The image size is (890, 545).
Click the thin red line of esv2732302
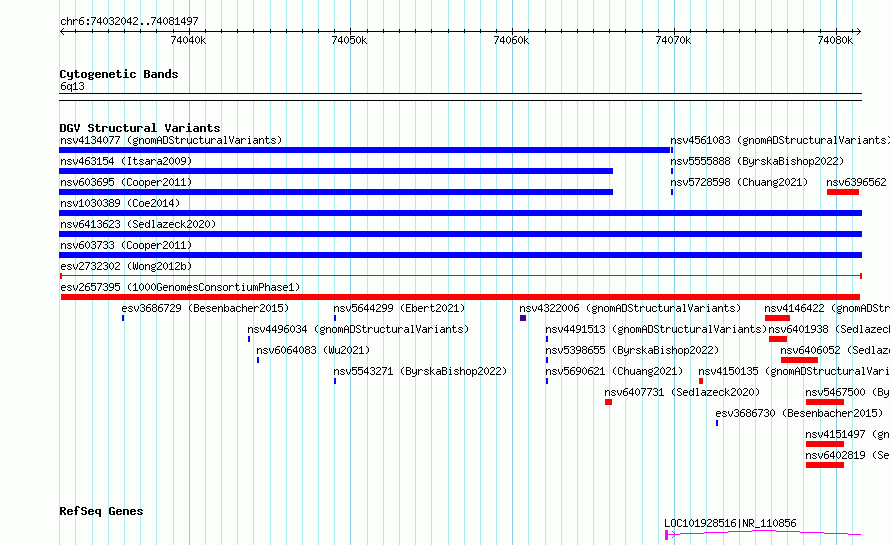461,276
